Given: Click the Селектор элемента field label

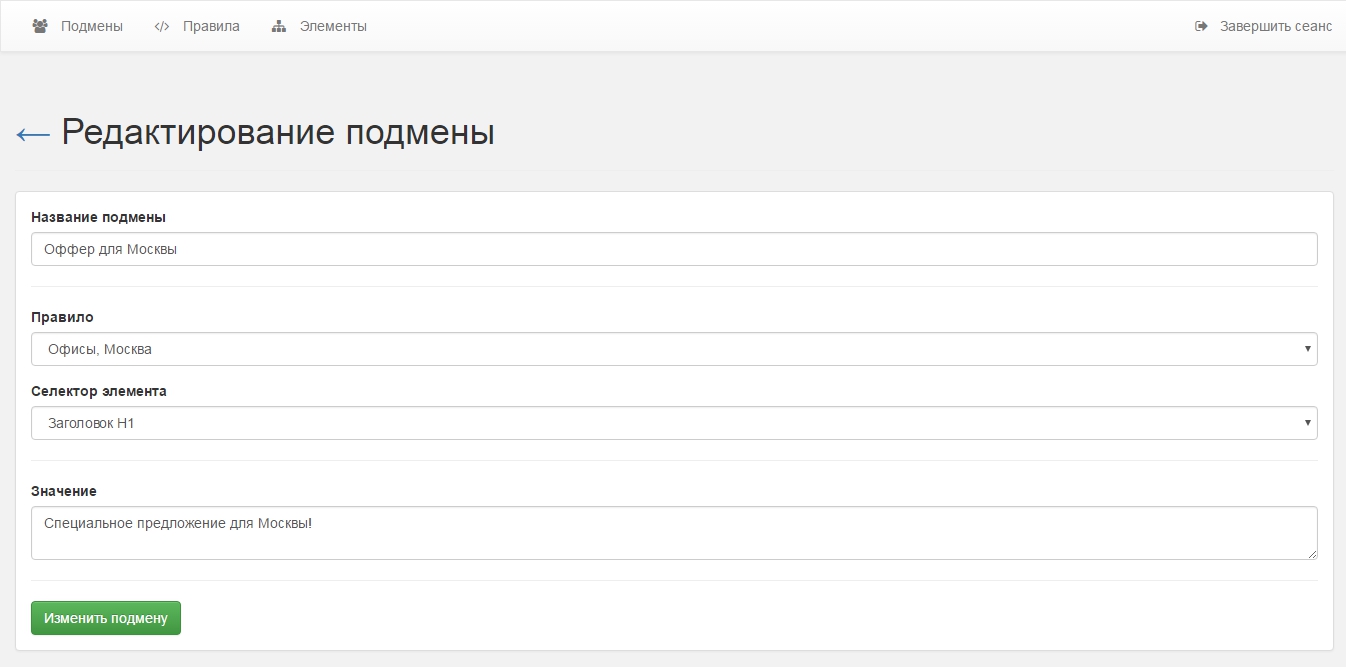Looking at the screenshot, I should [99, 391].
